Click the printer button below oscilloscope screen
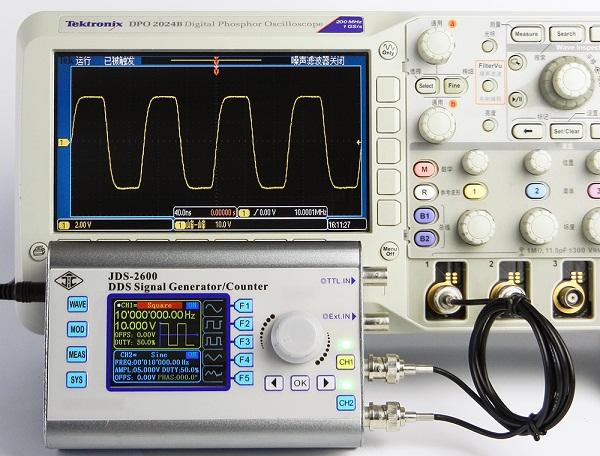 point(38,251)
